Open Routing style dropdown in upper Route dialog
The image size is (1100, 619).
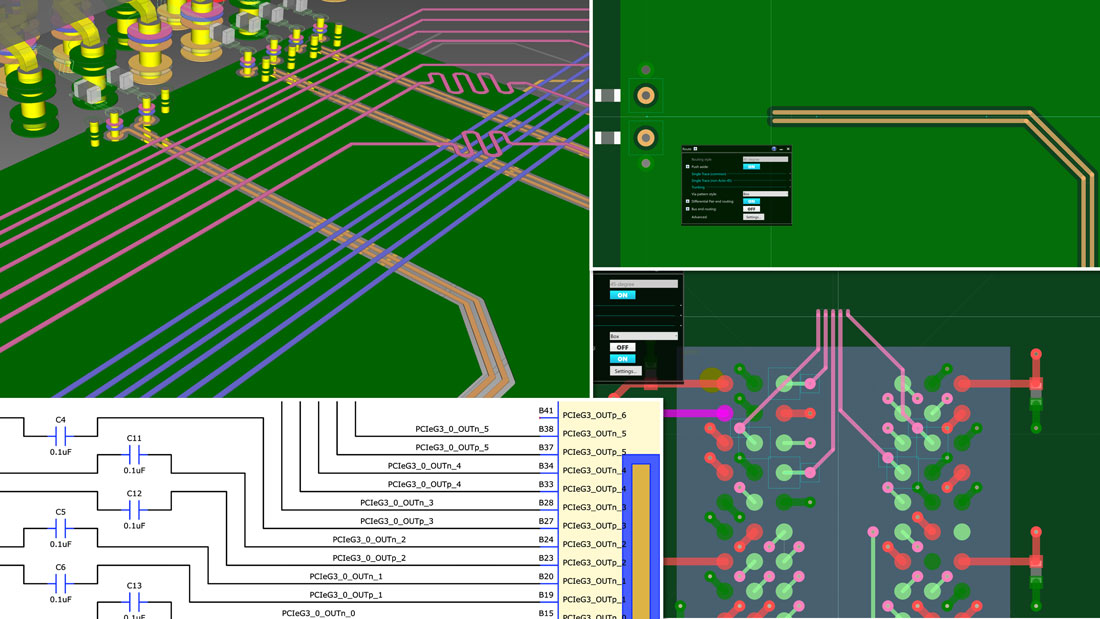[x=765, y=159]
